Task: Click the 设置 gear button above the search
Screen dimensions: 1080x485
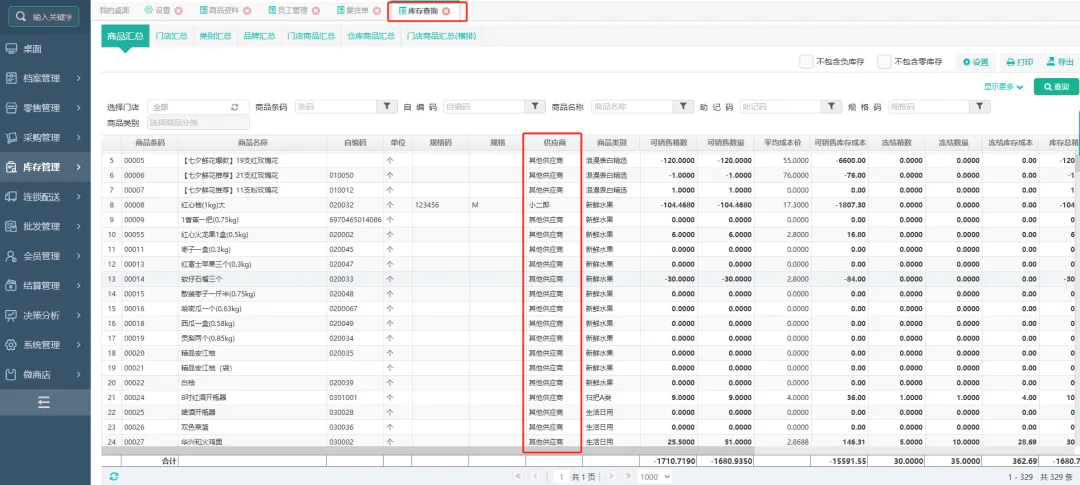Action: (975, 62)
